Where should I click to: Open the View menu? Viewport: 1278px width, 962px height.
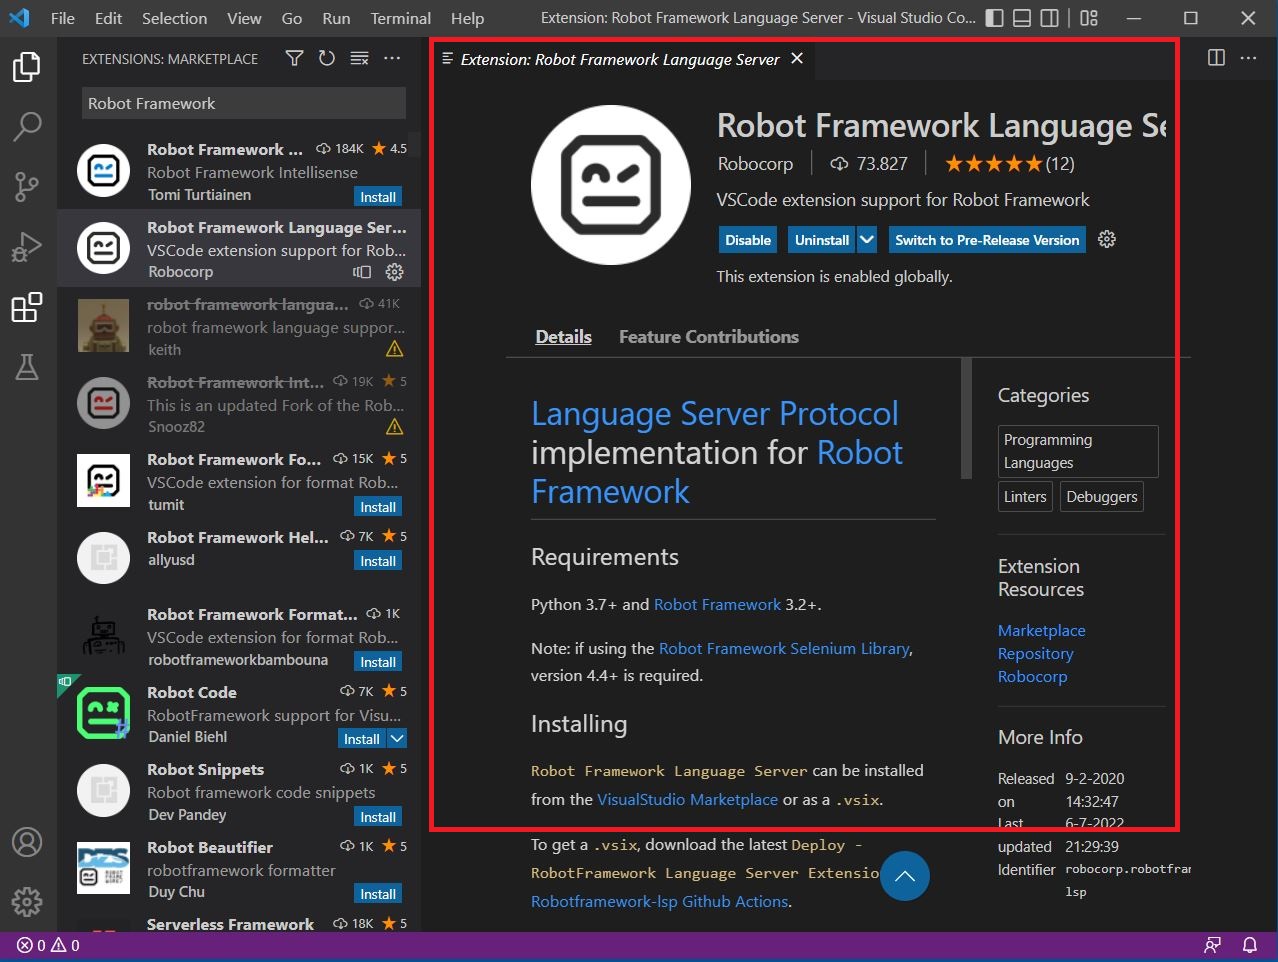click(x=244, y=18)
